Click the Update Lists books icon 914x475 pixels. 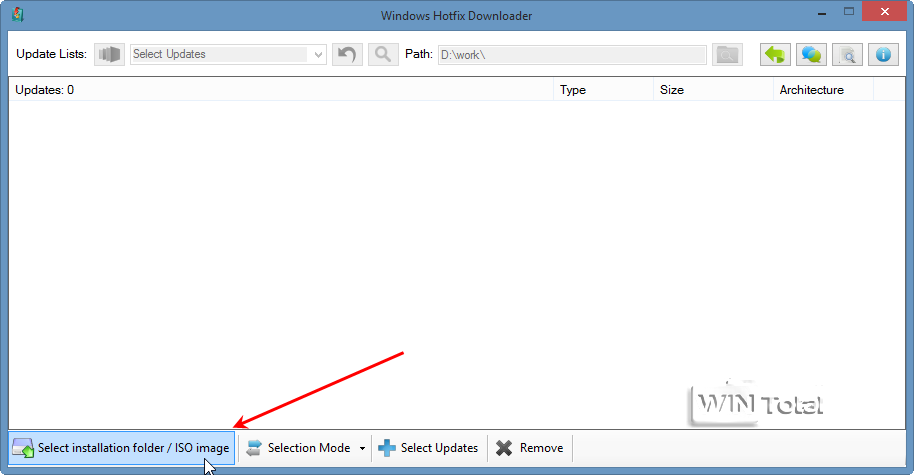click(110, 54)
